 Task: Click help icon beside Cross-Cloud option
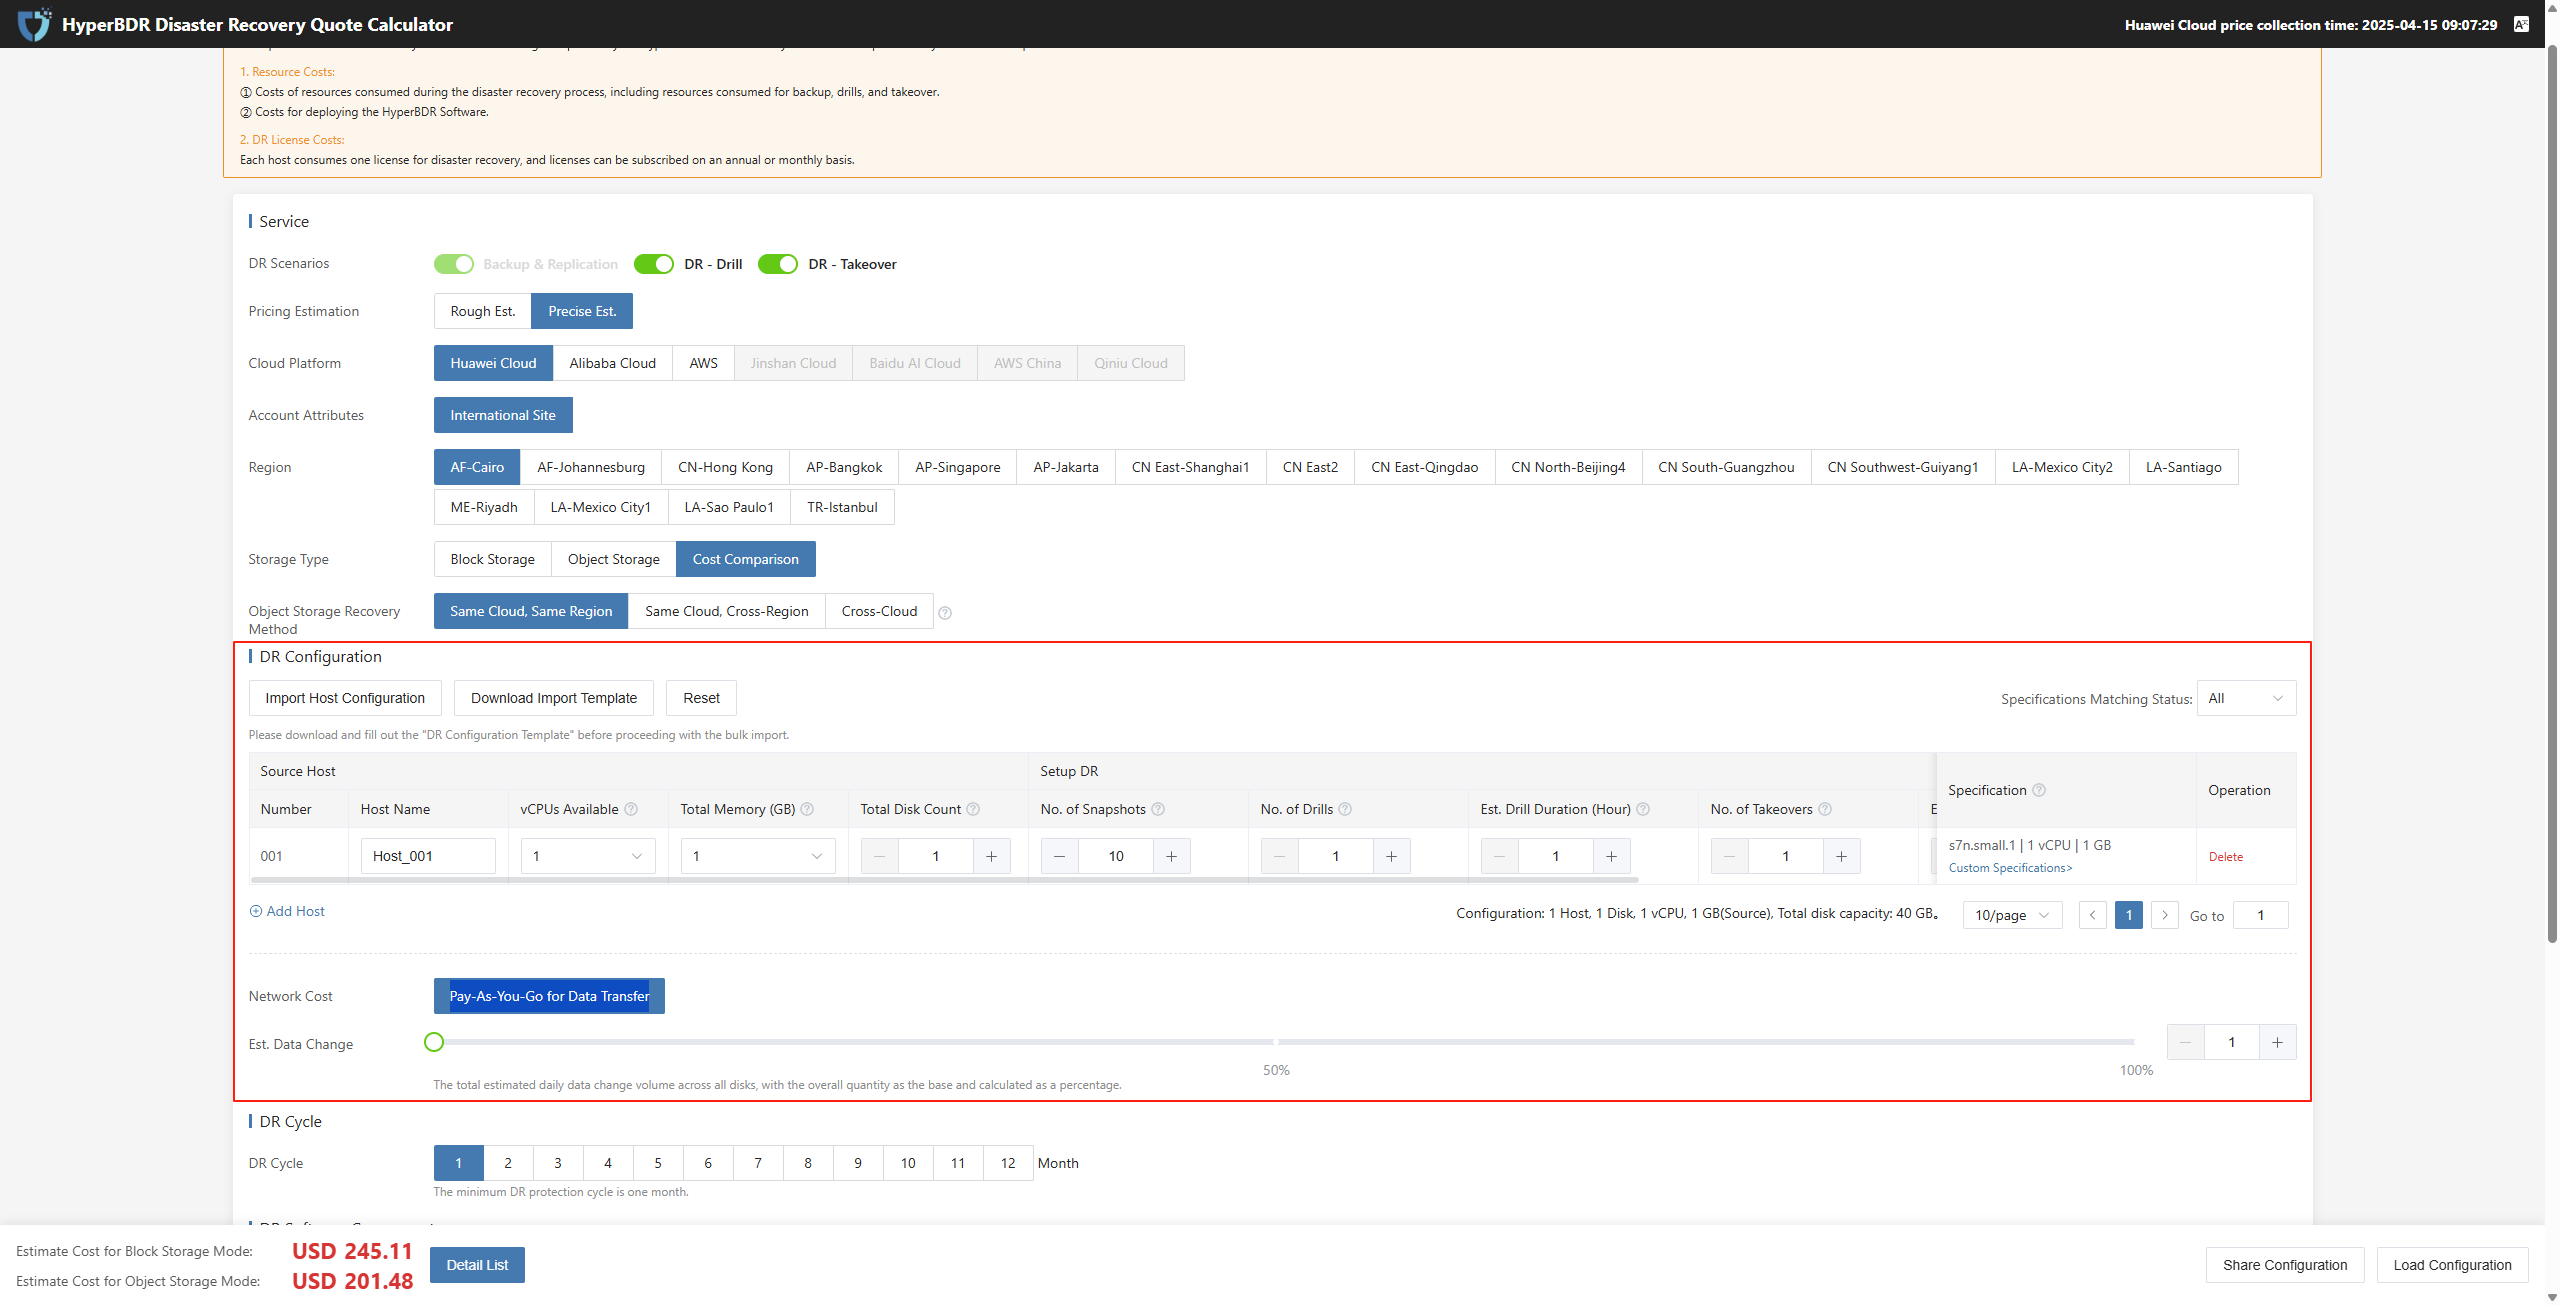(x=945, y=613)
